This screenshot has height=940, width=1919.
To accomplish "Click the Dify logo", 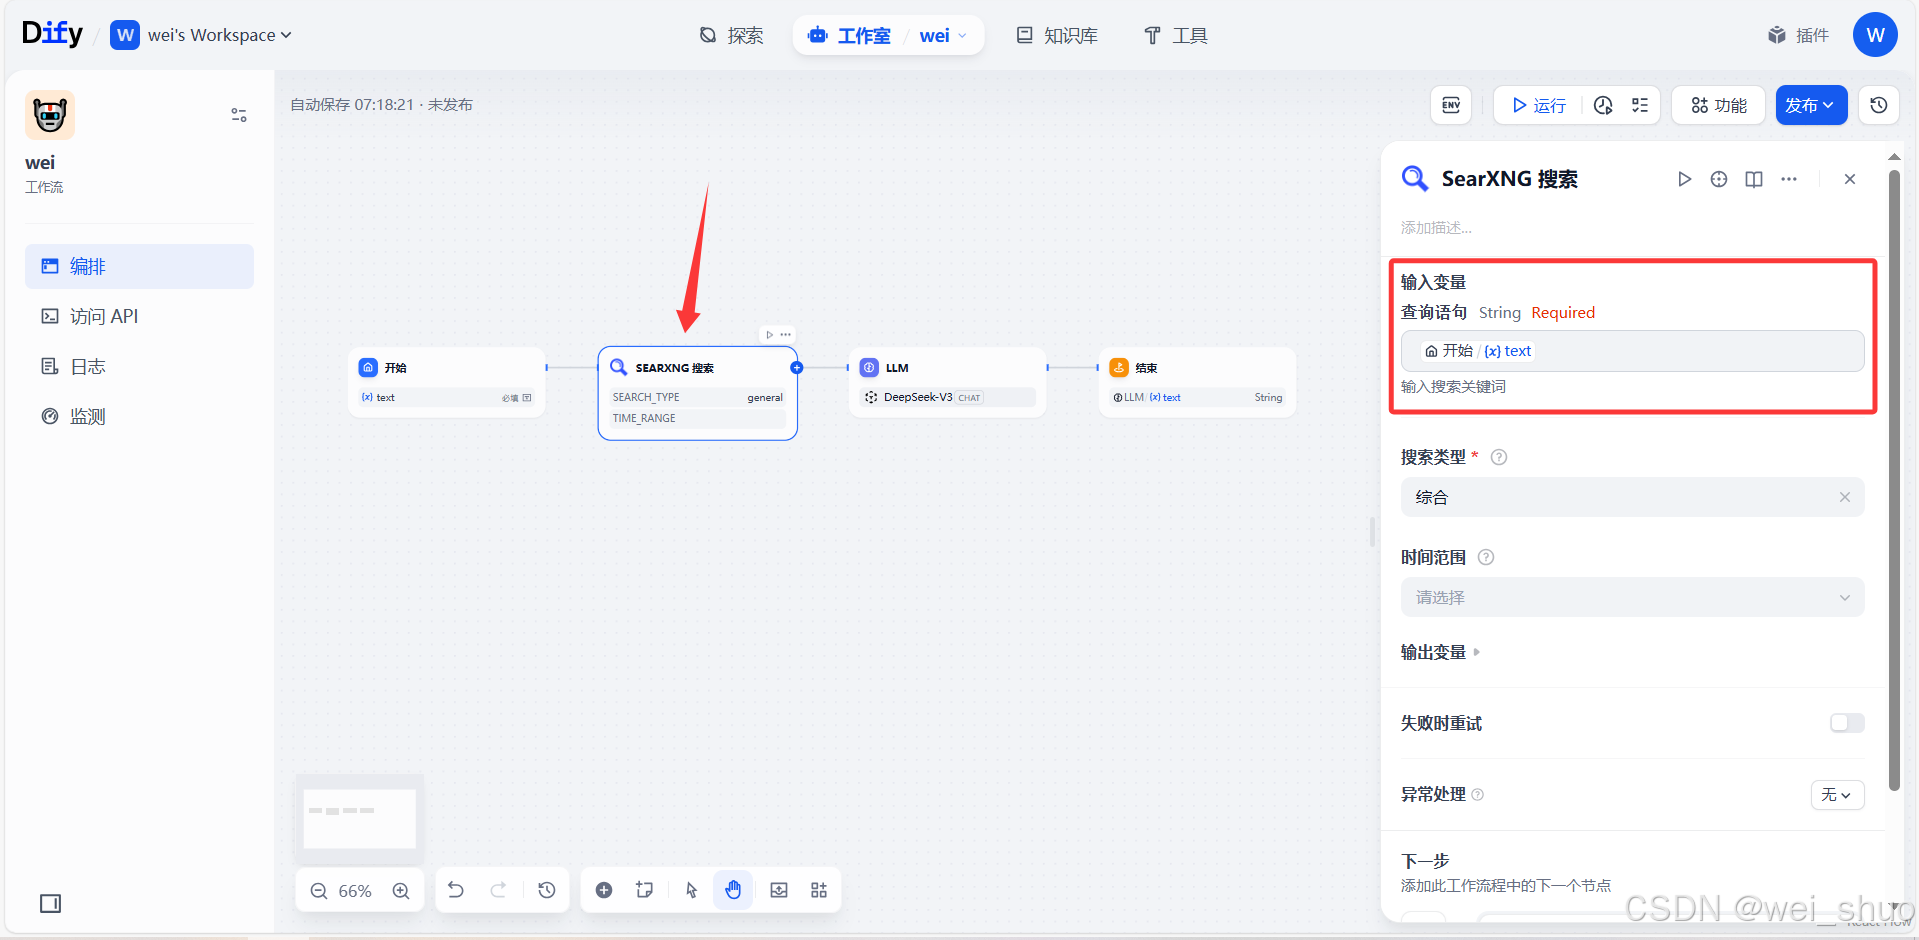I will click(52, 34).
